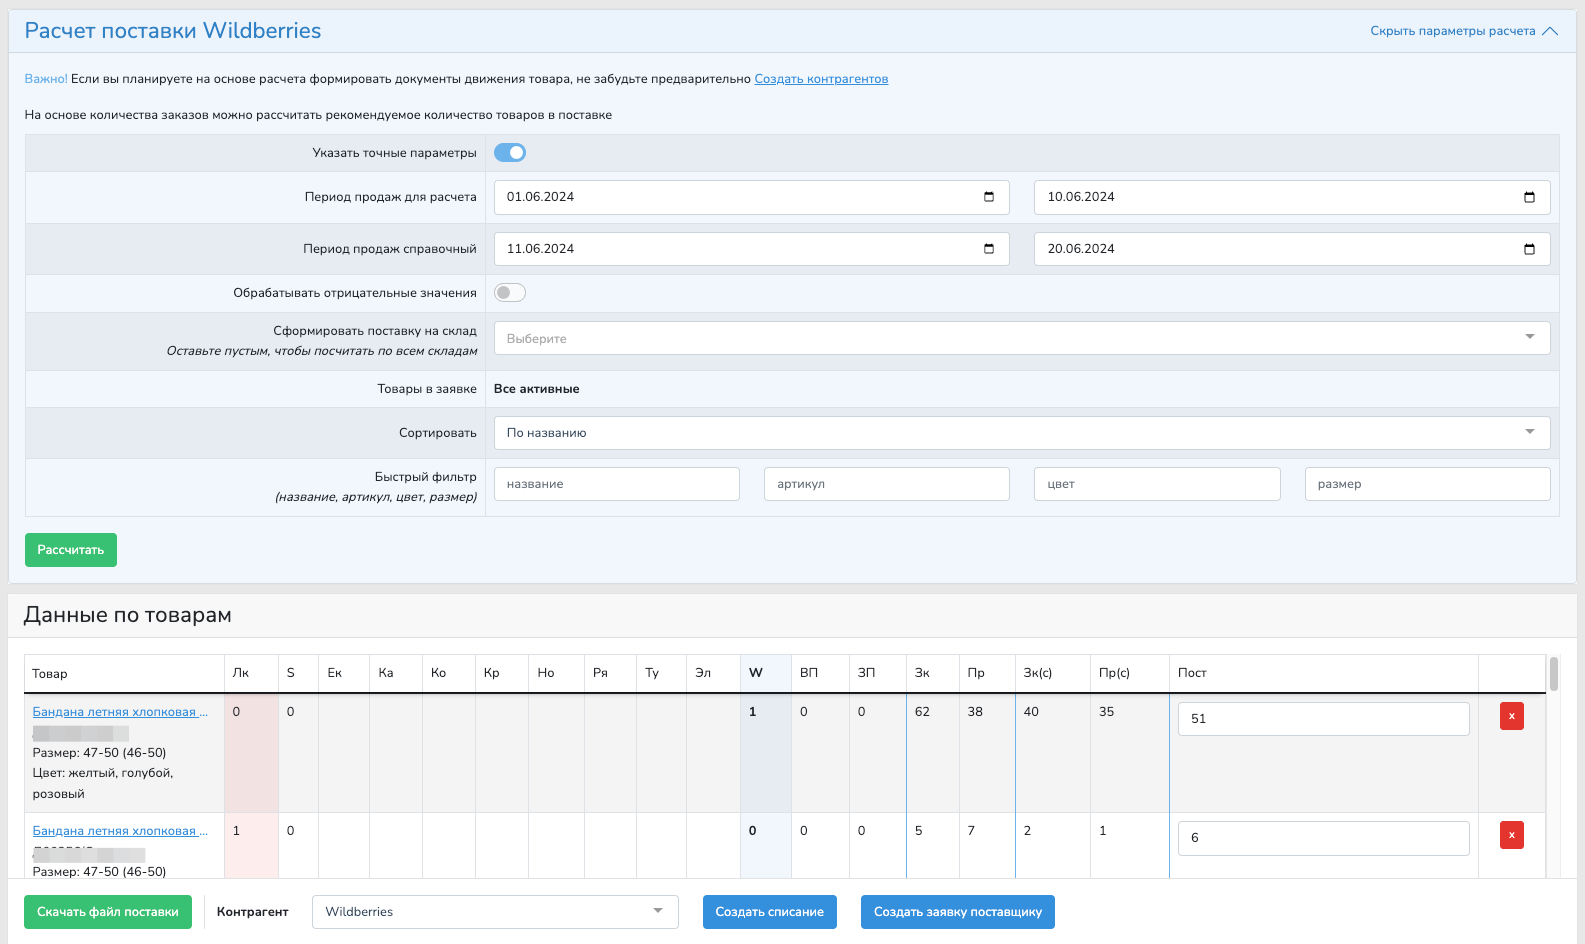The height and width of the screenshot is (944, 1585).
Task: Enable 'Обрабатывать отрицательные значения' switch
Action: [x=510, y=293]
